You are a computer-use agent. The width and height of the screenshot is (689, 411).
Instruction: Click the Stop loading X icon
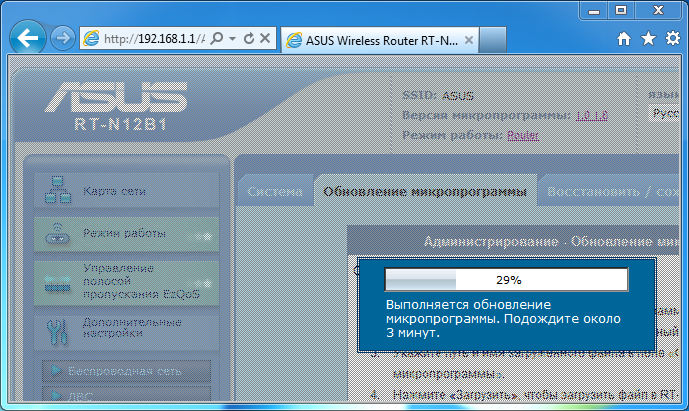coord(265,39)
